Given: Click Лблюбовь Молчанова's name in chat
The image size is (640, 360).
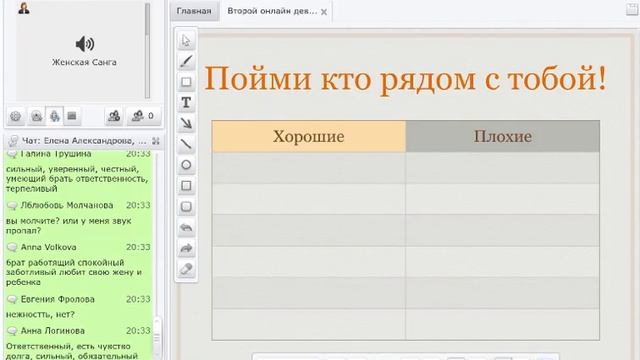Looking at the screenshot, I should [x=67, y=205].
